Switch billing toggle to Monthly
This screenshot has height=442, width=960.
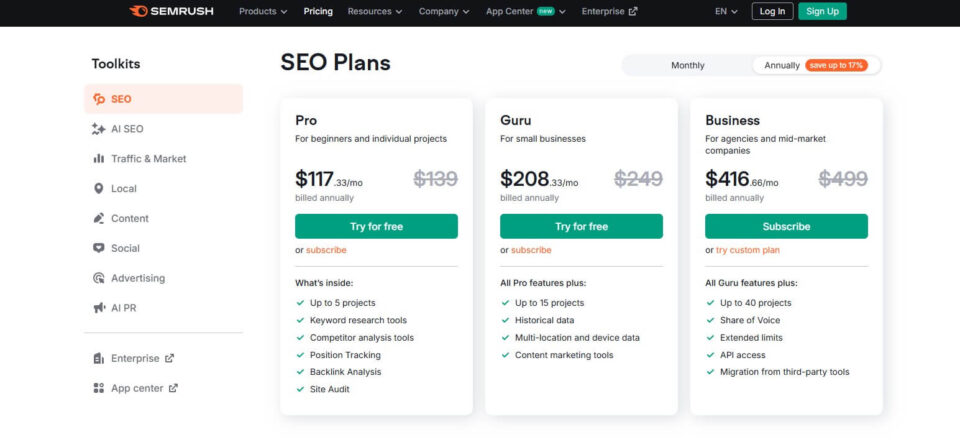688,66
